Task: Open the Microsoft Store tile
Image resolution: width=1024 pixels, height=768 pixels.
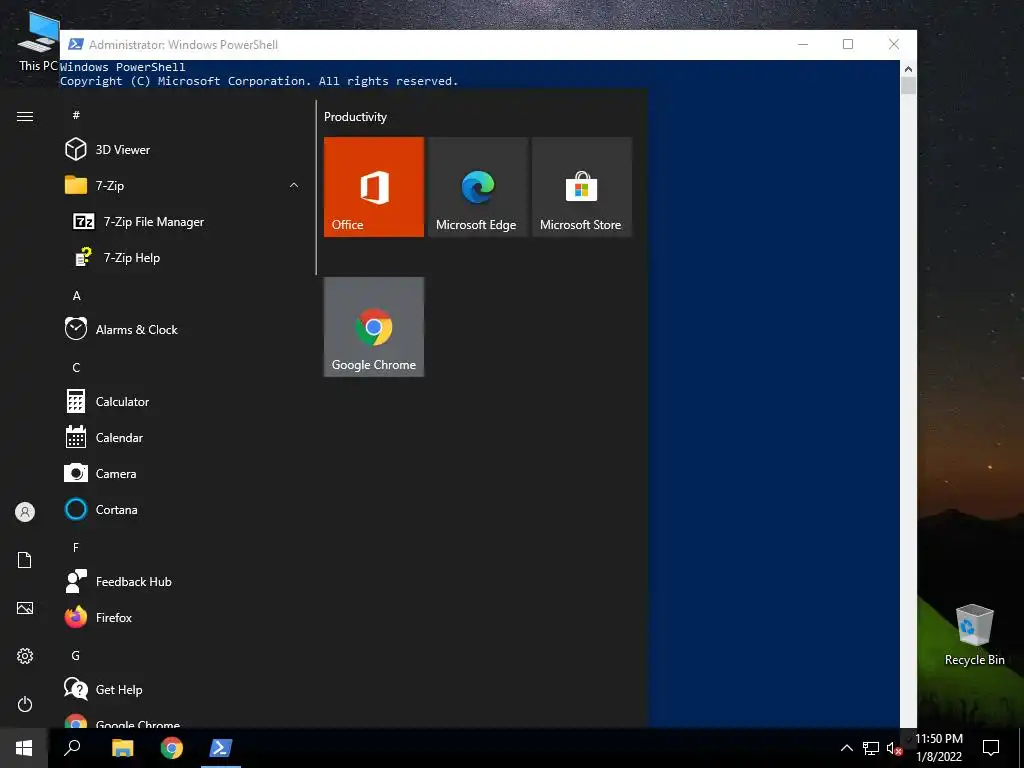Action: point(582,187)
